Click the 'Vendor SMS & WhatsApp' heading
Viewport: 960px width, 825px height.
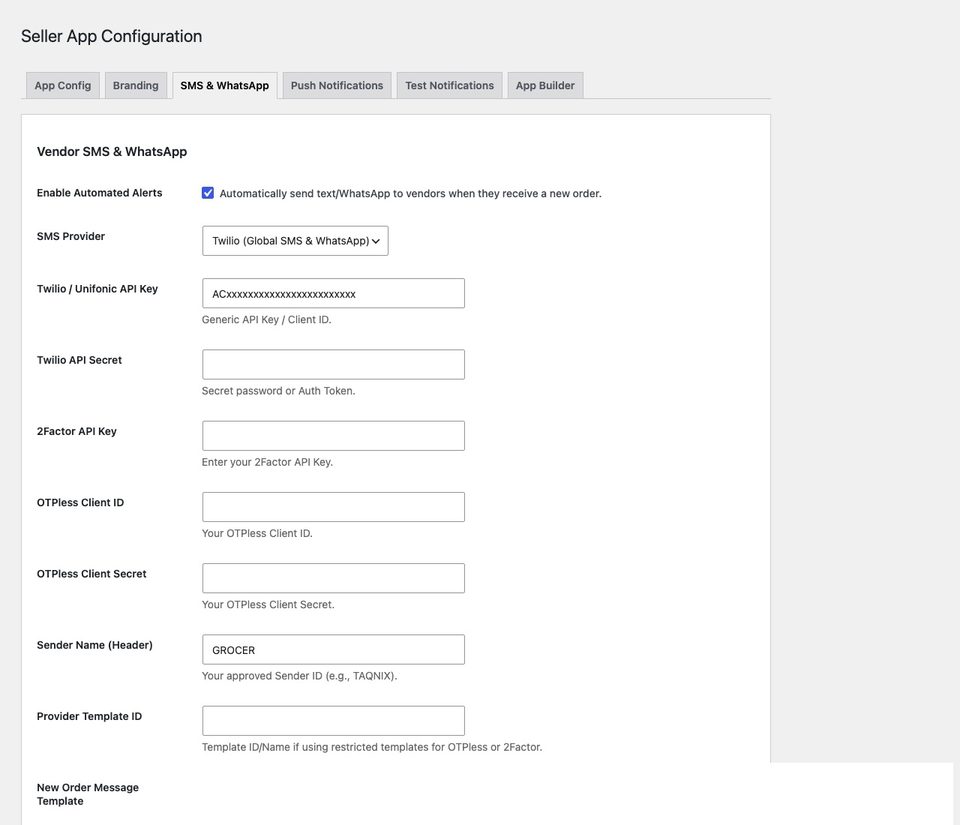click(112, 152)
